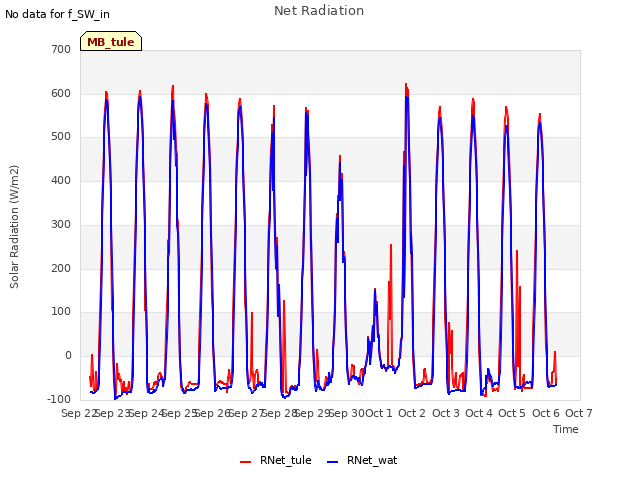Click the MB_tule annotation label
This screenshot has width=640, height=480.
[111, 42]
